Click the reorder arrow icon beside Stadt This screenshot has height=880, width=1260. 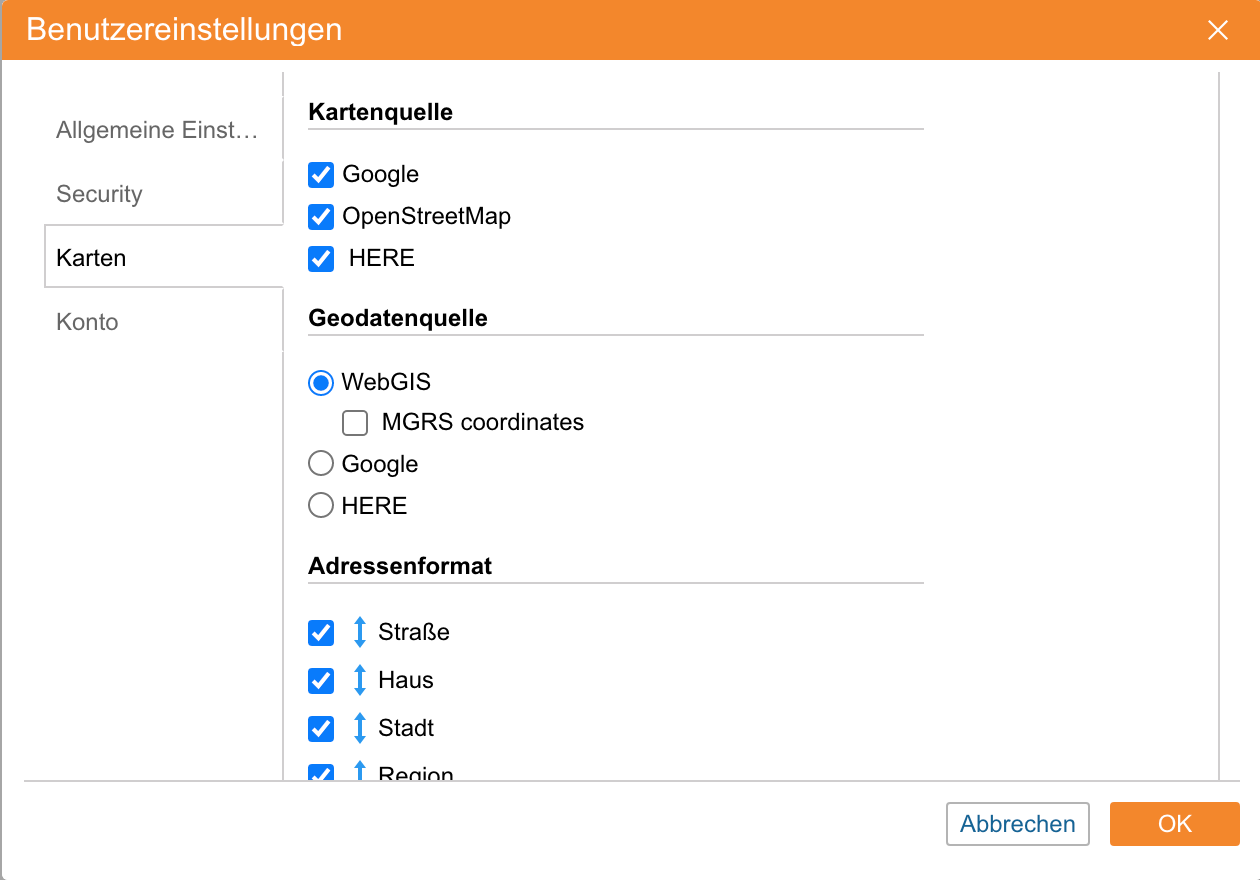360,728
